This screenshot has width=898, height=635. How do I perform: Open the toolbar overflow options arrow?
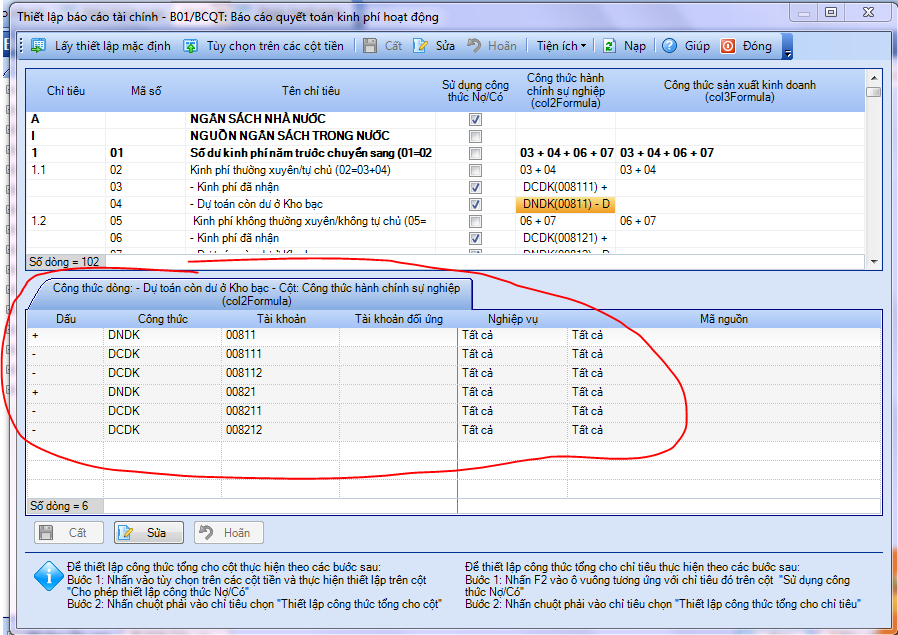tap(787, 50)
